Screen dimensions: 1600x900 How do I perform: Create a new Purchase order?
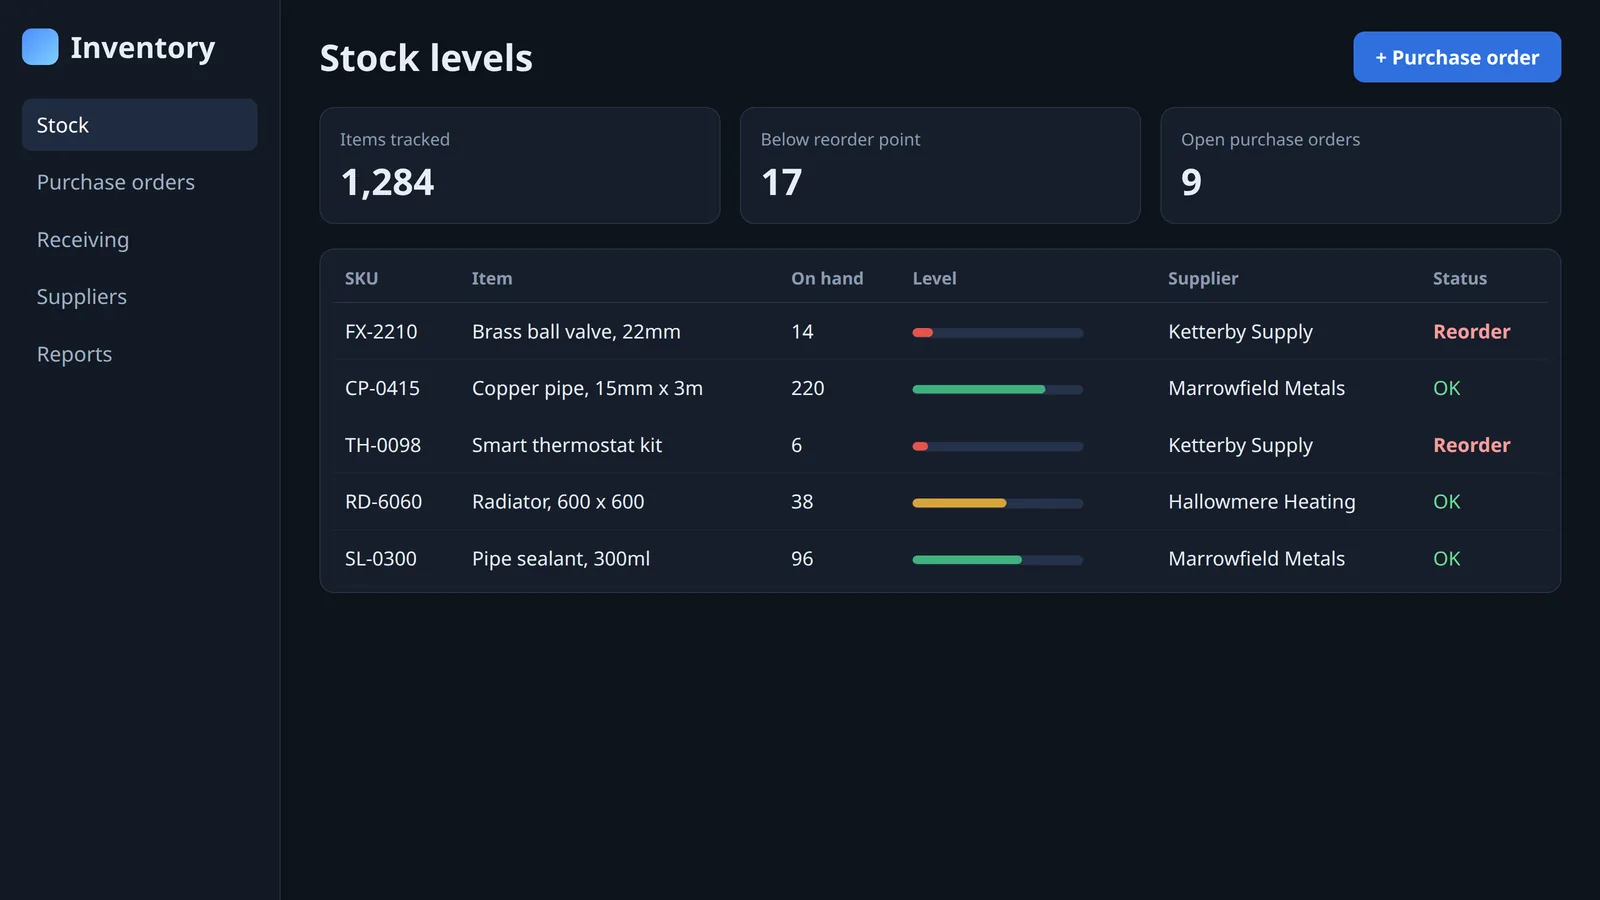click(x=1457, y=57)
